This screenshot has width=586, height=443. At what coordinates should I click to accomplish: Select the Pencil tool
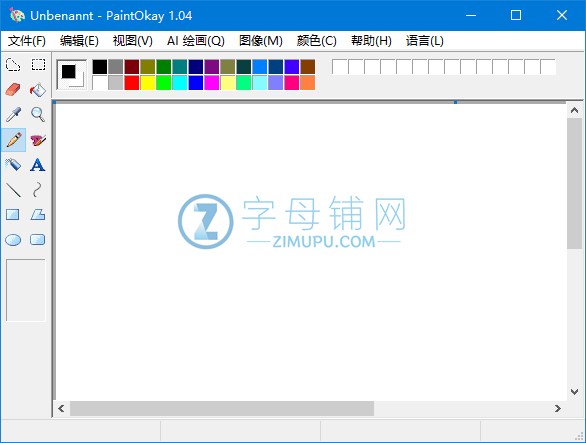(13, 140)
